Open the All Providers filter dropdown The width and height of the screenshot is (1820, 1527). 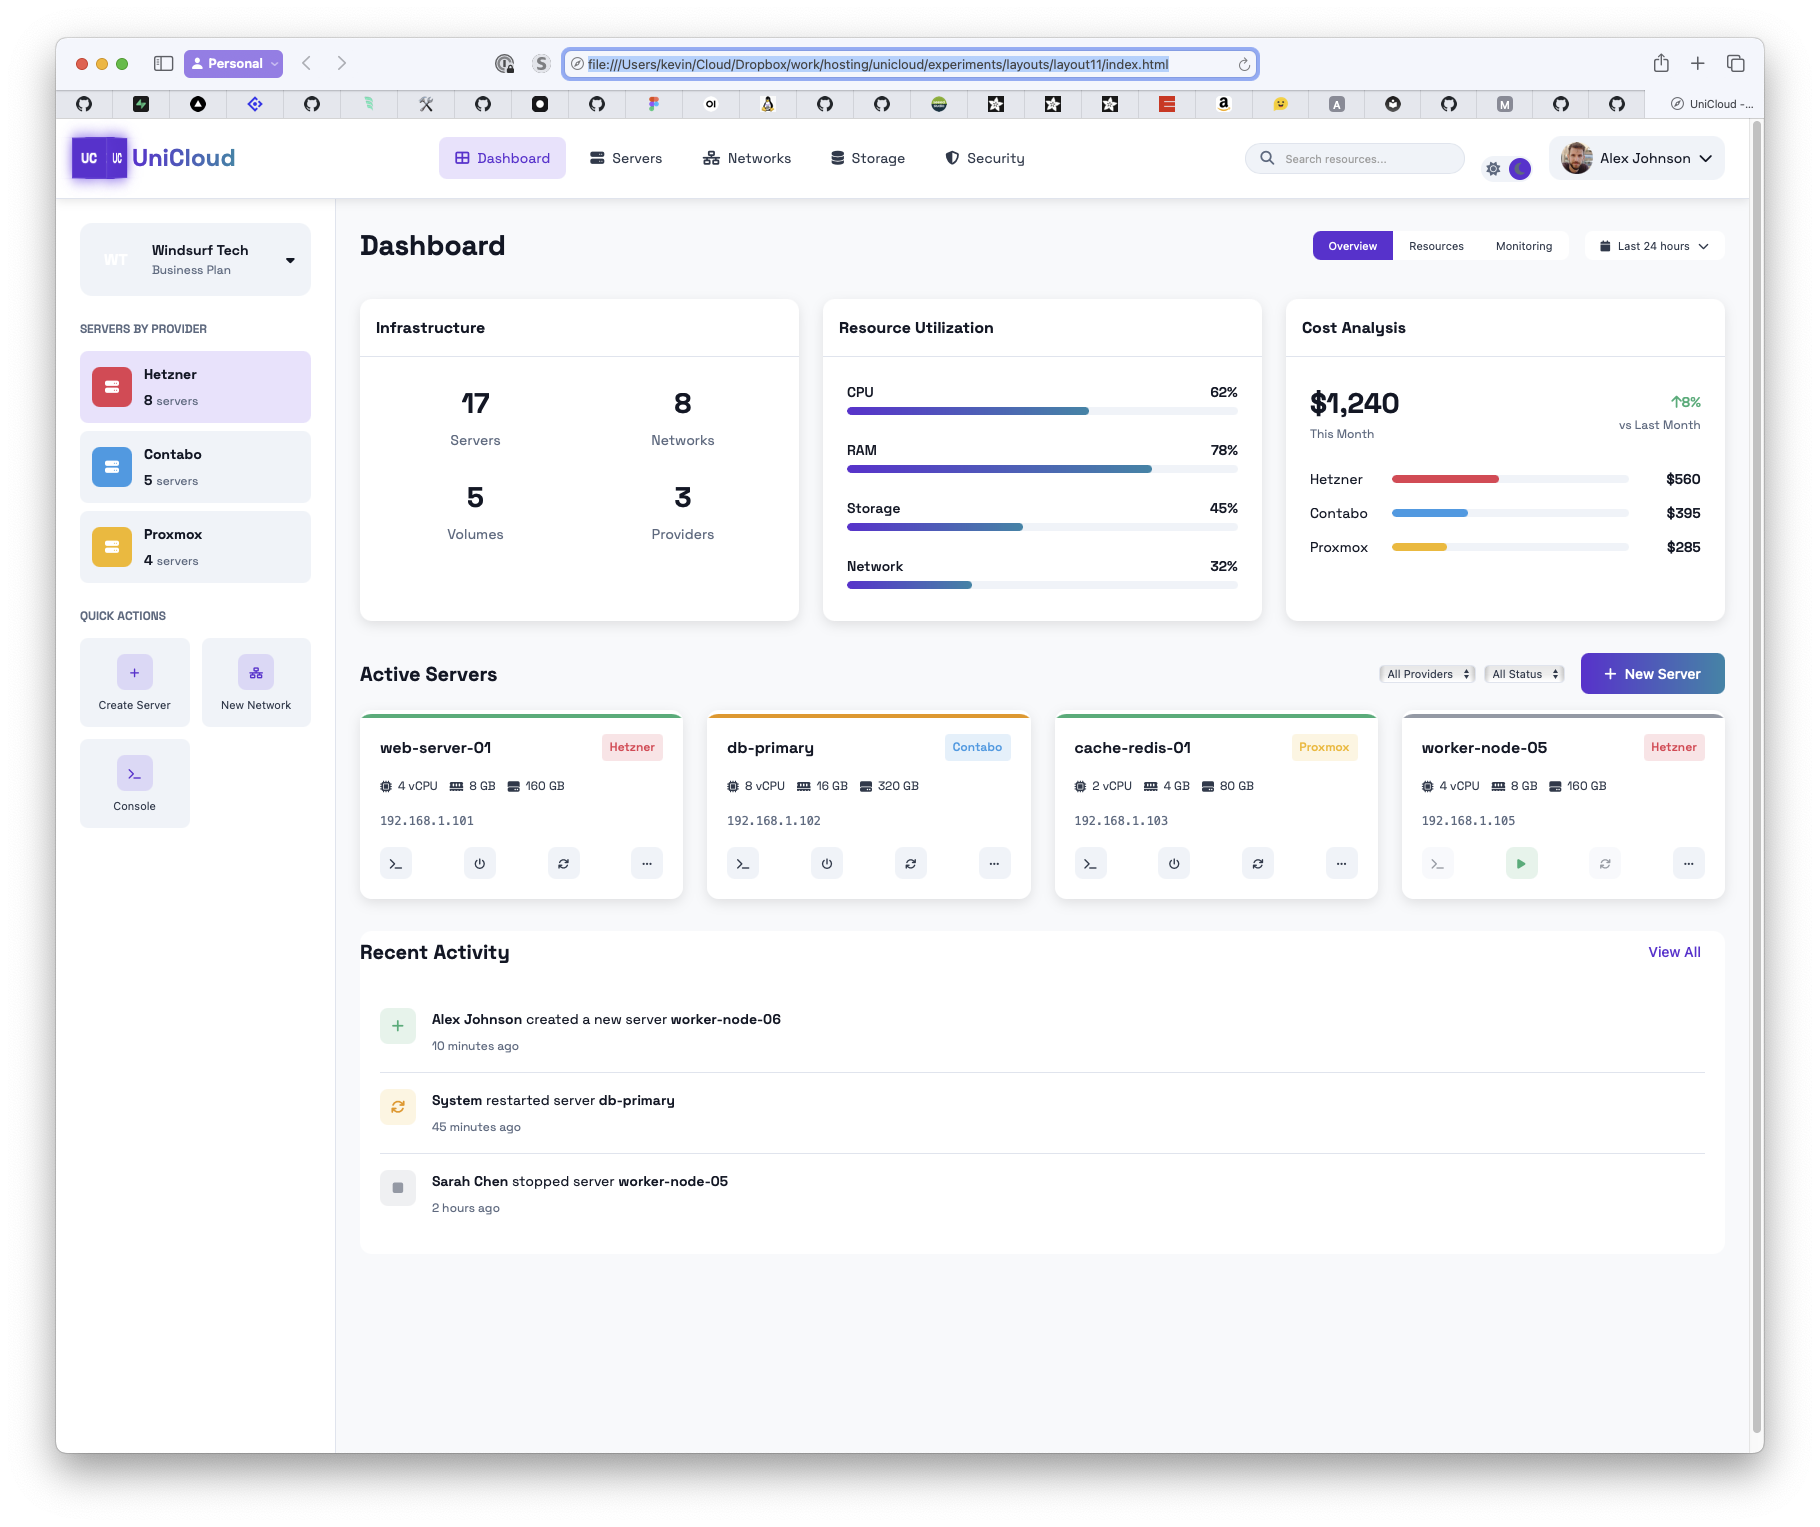pyautogui.click(x=1427, y=674)
